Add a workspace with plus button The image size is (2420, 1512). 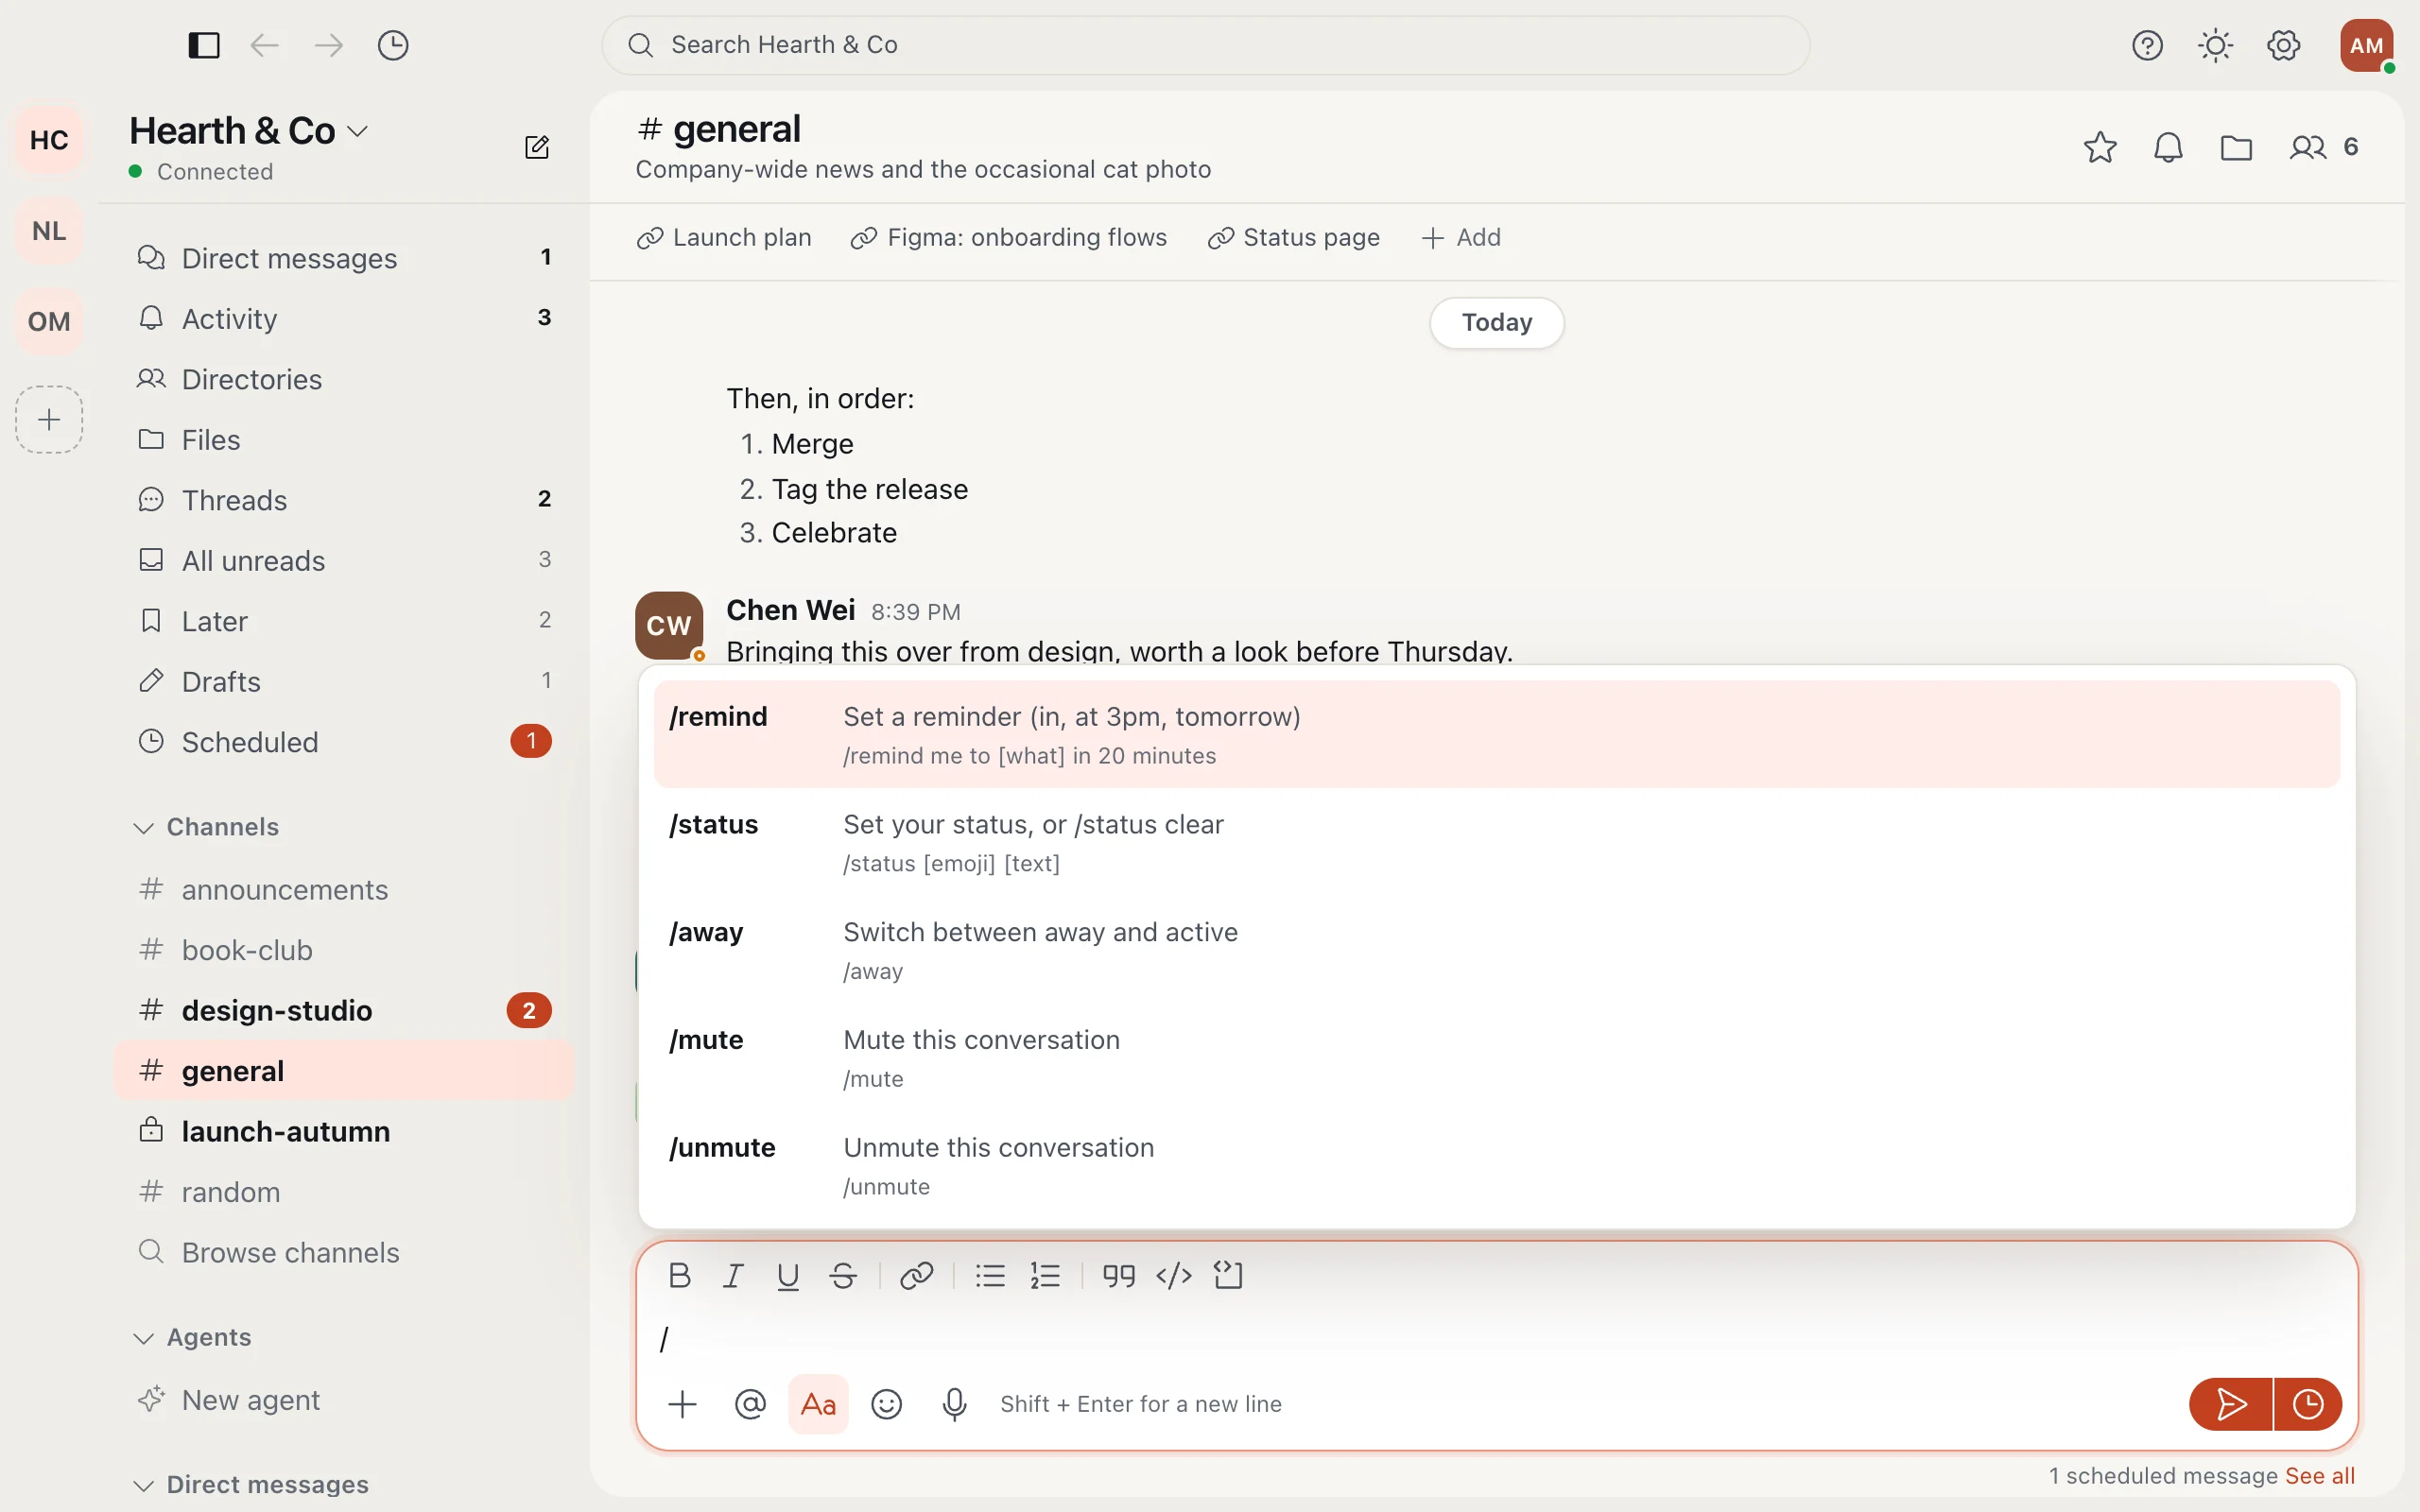pyautogui.click(x=49, y=419)
